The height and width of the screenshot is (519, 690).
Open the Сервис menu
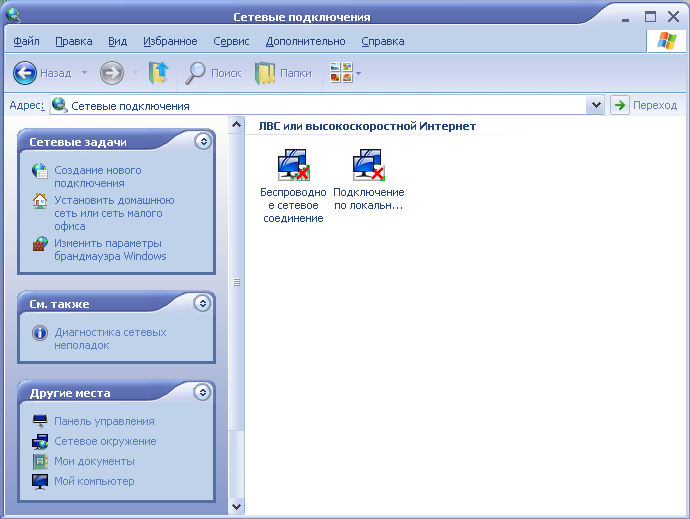[x=231, y=41]
